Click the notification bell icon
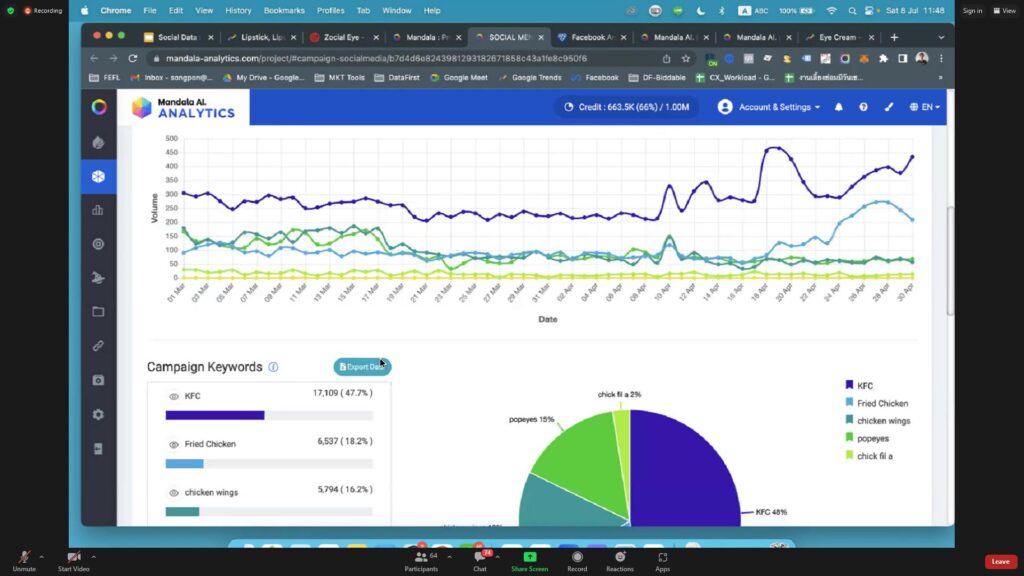The image size is (1024, 576). (x=839, y=107)
